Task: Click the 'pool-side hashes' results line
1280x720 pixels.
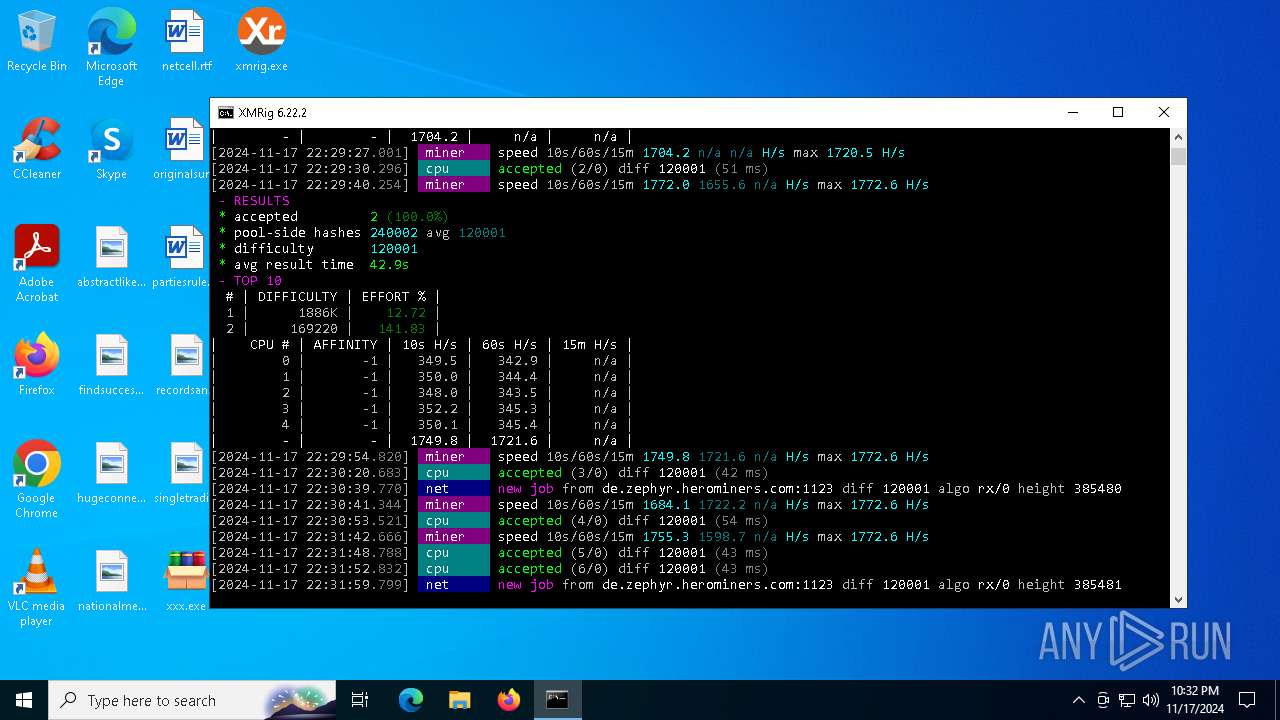Action: click(362, 233)
